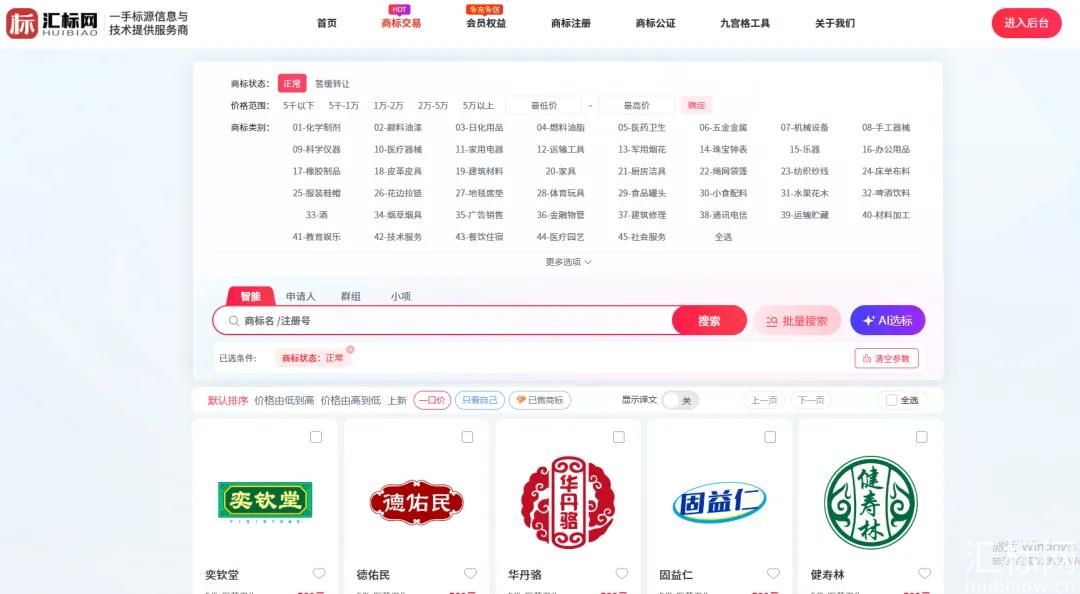The width and height of the screenshot is (1080, 594).
Task: Switch to the 智能 search tab
Action: coord(251,296)
